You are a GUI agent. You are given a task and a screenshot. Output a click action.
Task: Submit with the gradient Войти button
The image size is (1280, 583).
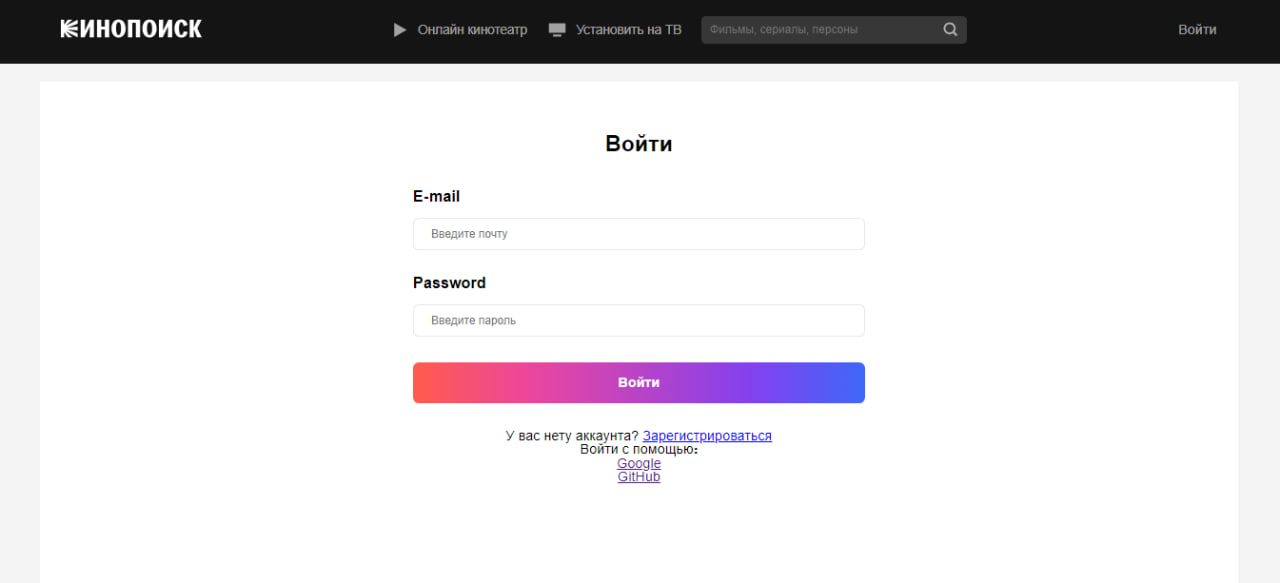click(639, 383)
